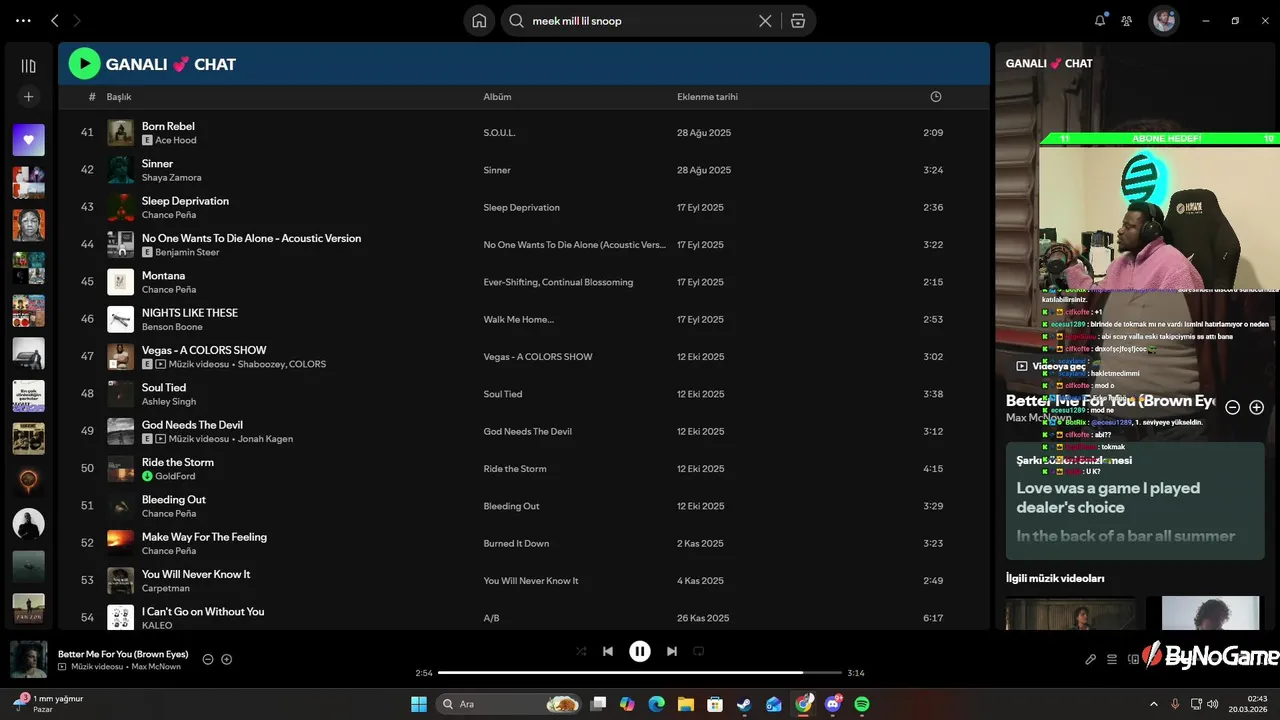Open the first related music video thumbnail
The height and width of the screenshot is (720, 1280).
pyautogui.click(x=1070, y=613)
